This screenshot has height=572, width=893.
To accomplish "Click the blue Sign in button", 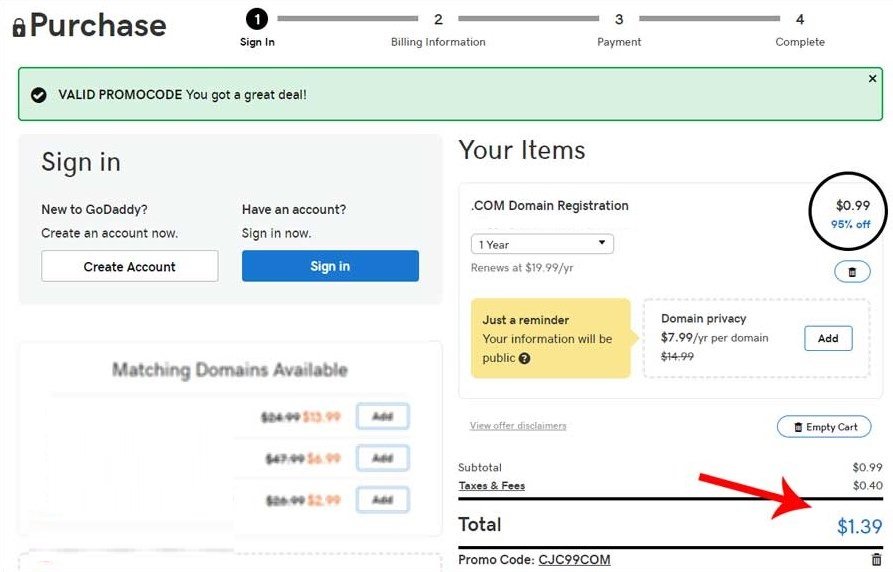I will [x=330, y=266].
